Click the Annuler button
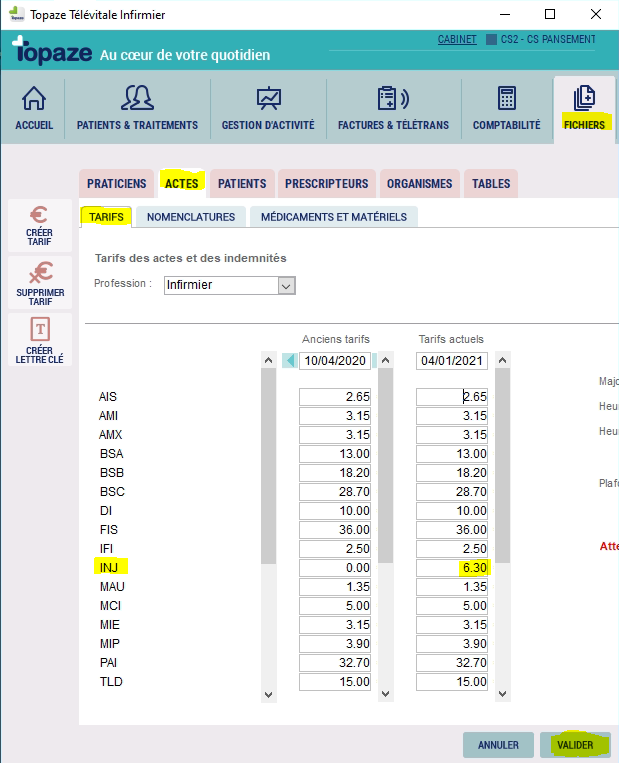 (498, 745)
